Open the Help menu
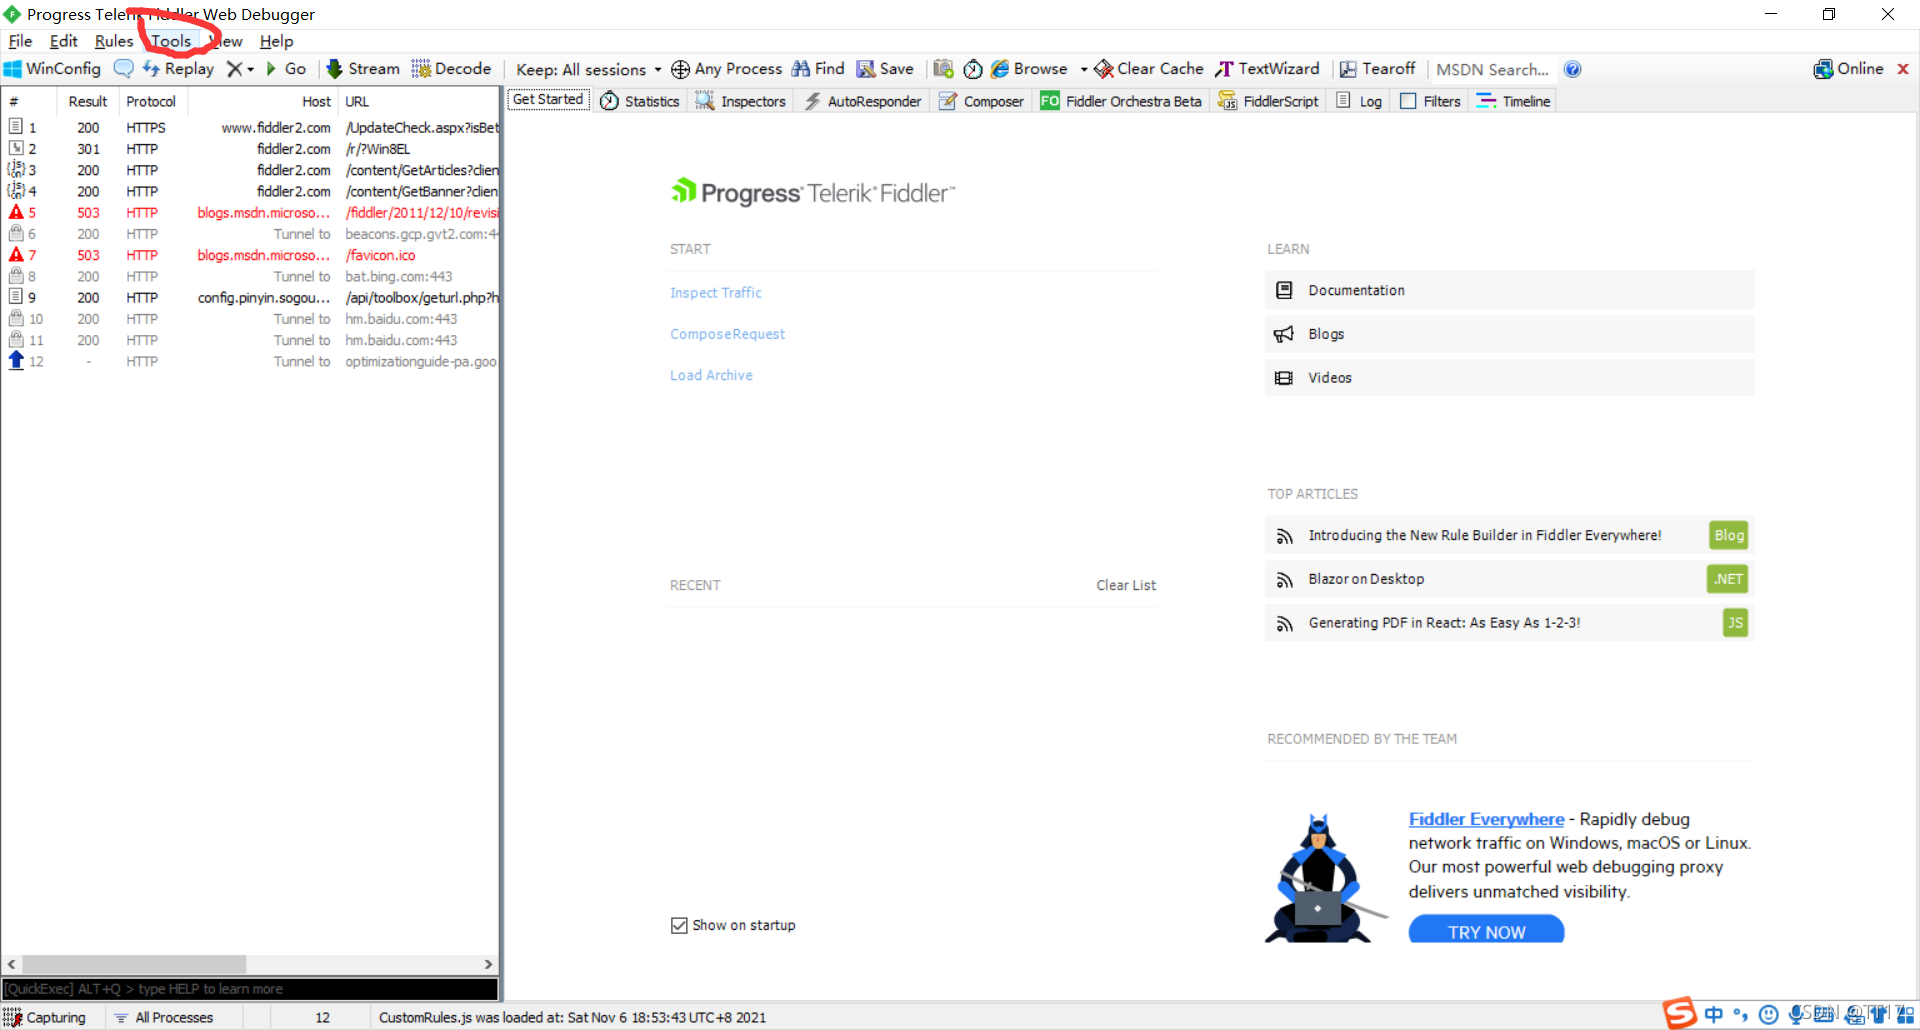The height and width of the screenshot is (1030, 1920). 276,41
